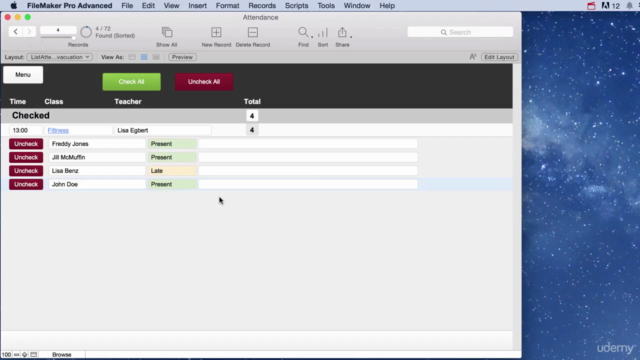The width and height of the screenshot is (640, 360).
Task: Click the Lisa Egbert teacher field
Action: pos(162,130)
